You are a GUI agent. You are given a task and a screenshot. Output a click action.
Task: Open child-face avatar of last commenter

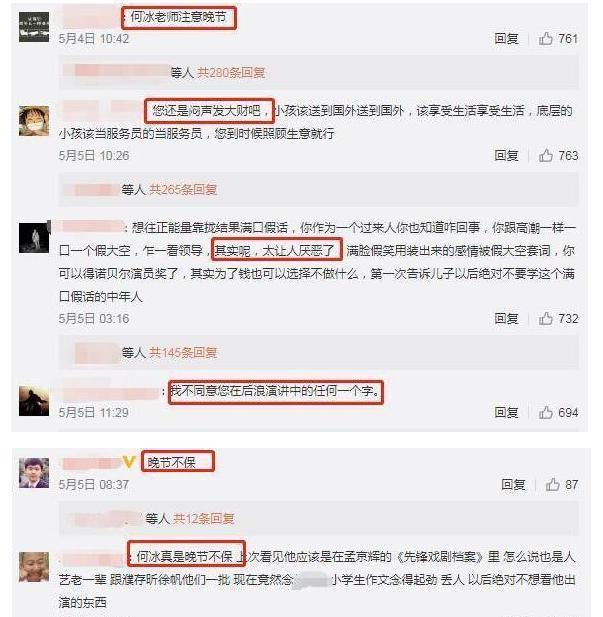(34, 567)
